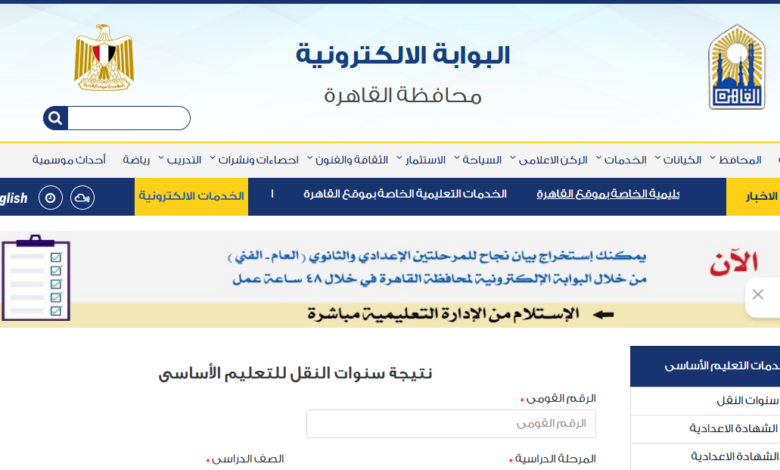Click inside the header search box
This screenshot has width=780, height=470.
click(129, 118)
